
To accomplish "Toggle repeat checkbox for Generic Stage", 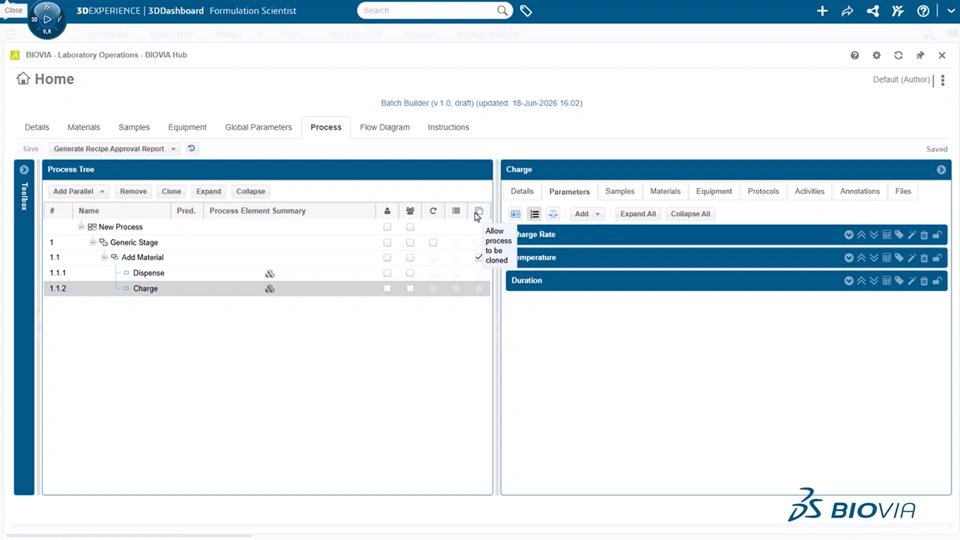I will click(x=433, y=242).
